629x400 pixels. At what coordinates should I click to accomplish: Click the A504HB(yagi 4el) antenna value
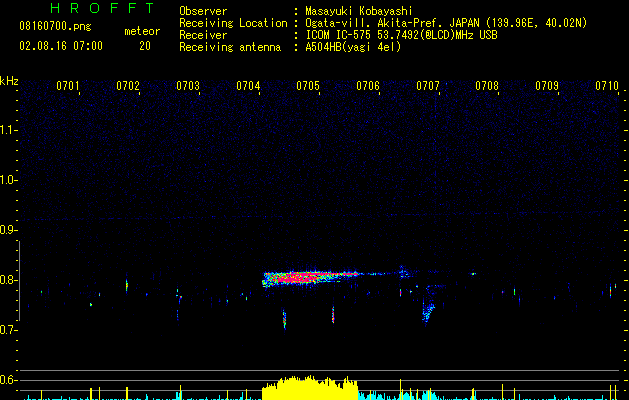[x=353, y=47]
